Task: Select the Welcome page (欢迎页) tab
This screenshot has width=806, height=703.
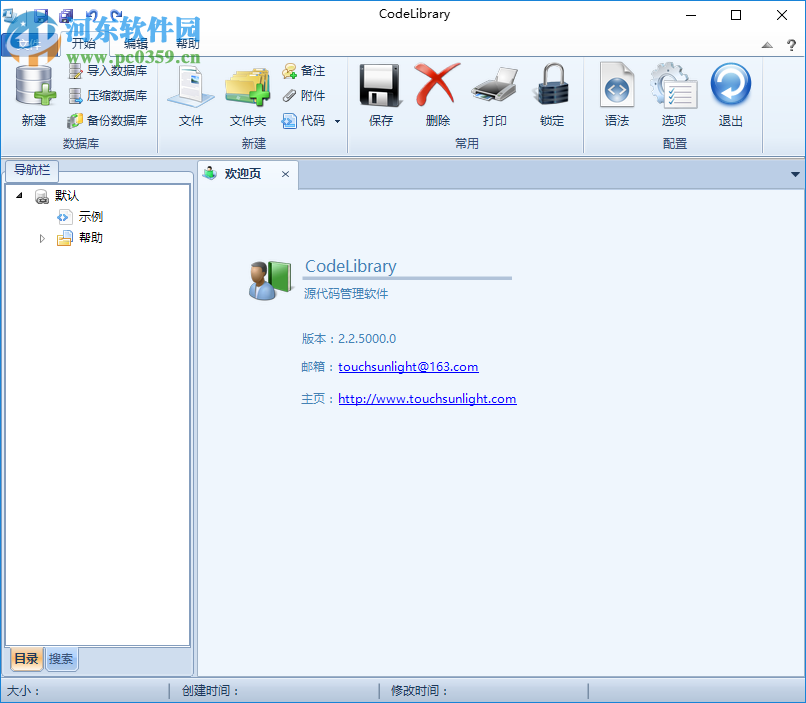Action: (242, 174)
